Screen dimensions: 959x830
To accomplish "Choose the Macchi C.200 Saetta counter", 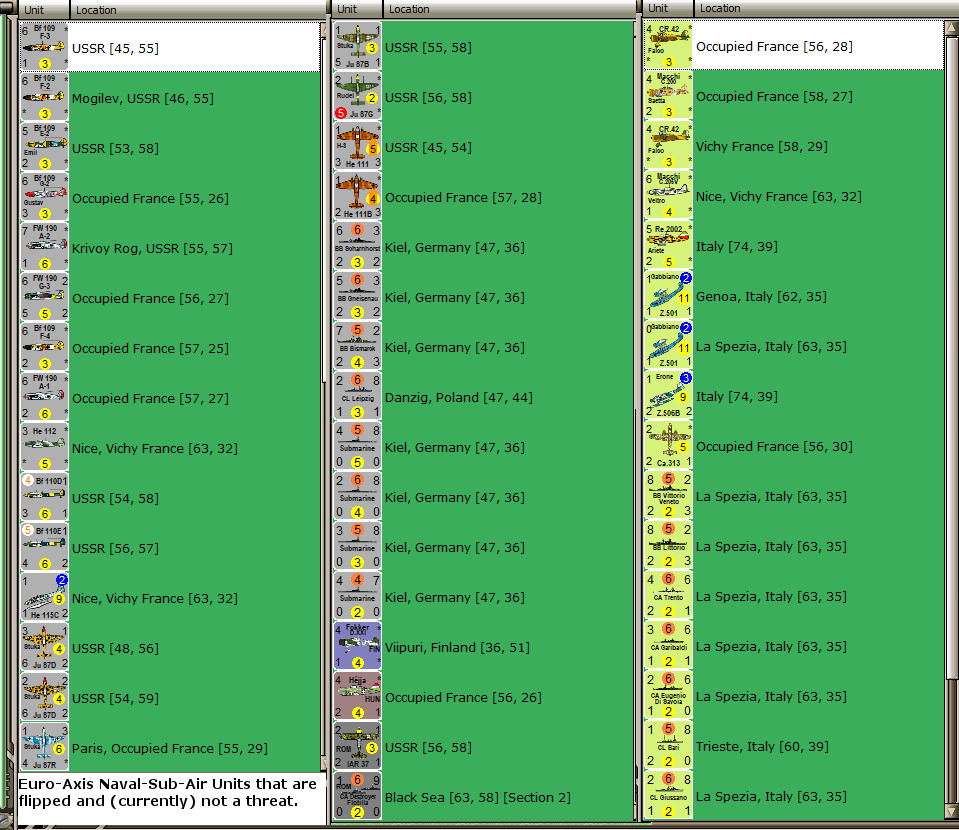I will (668, 95).
